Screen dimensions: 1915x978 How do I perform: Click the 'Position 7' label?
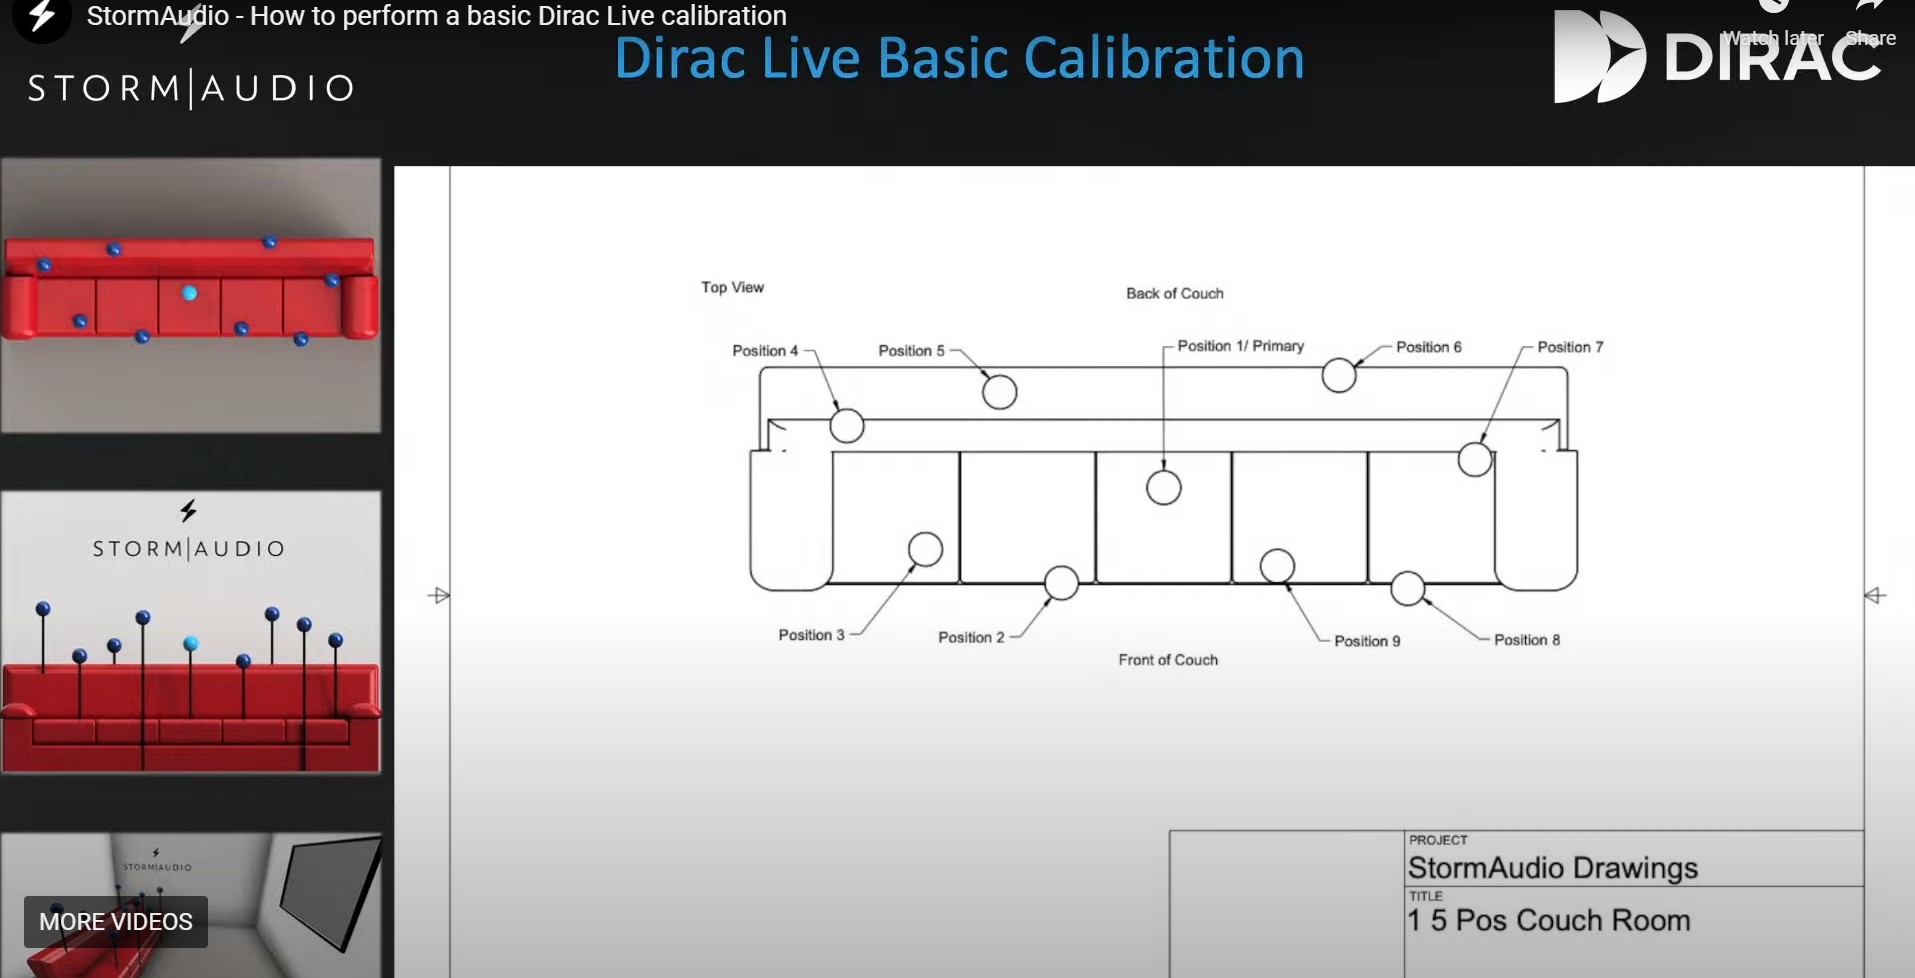[1570, 347]
